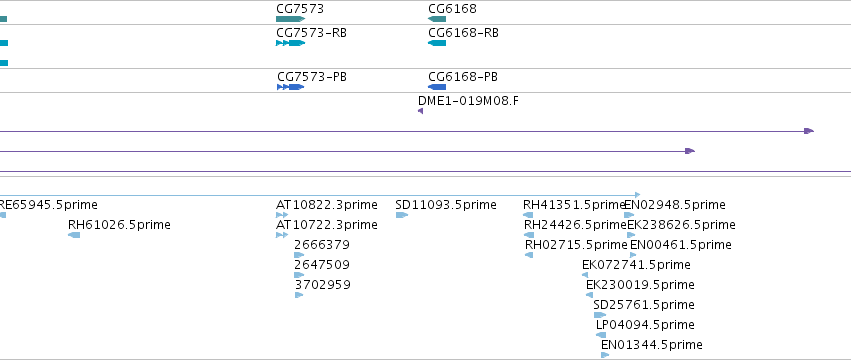Click the 2666379 feature arrow
This screenshot has width=851, height=360.
tap(299, 255)
